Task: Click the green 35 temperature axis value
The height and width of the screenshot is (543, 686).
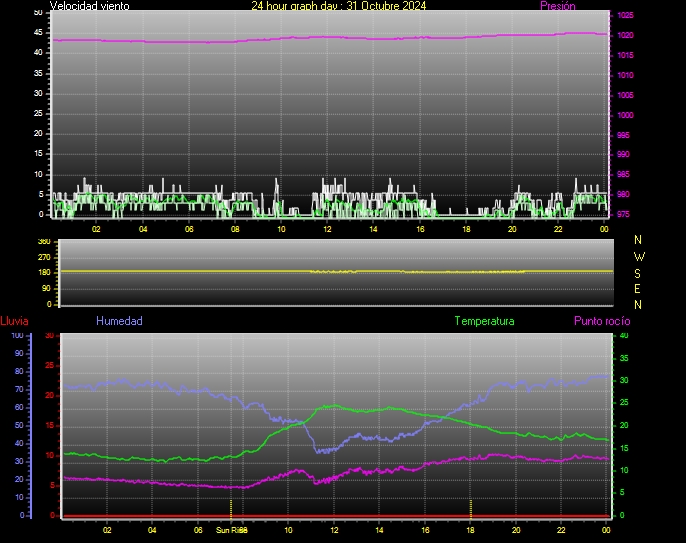Action: tap(624, 358)
